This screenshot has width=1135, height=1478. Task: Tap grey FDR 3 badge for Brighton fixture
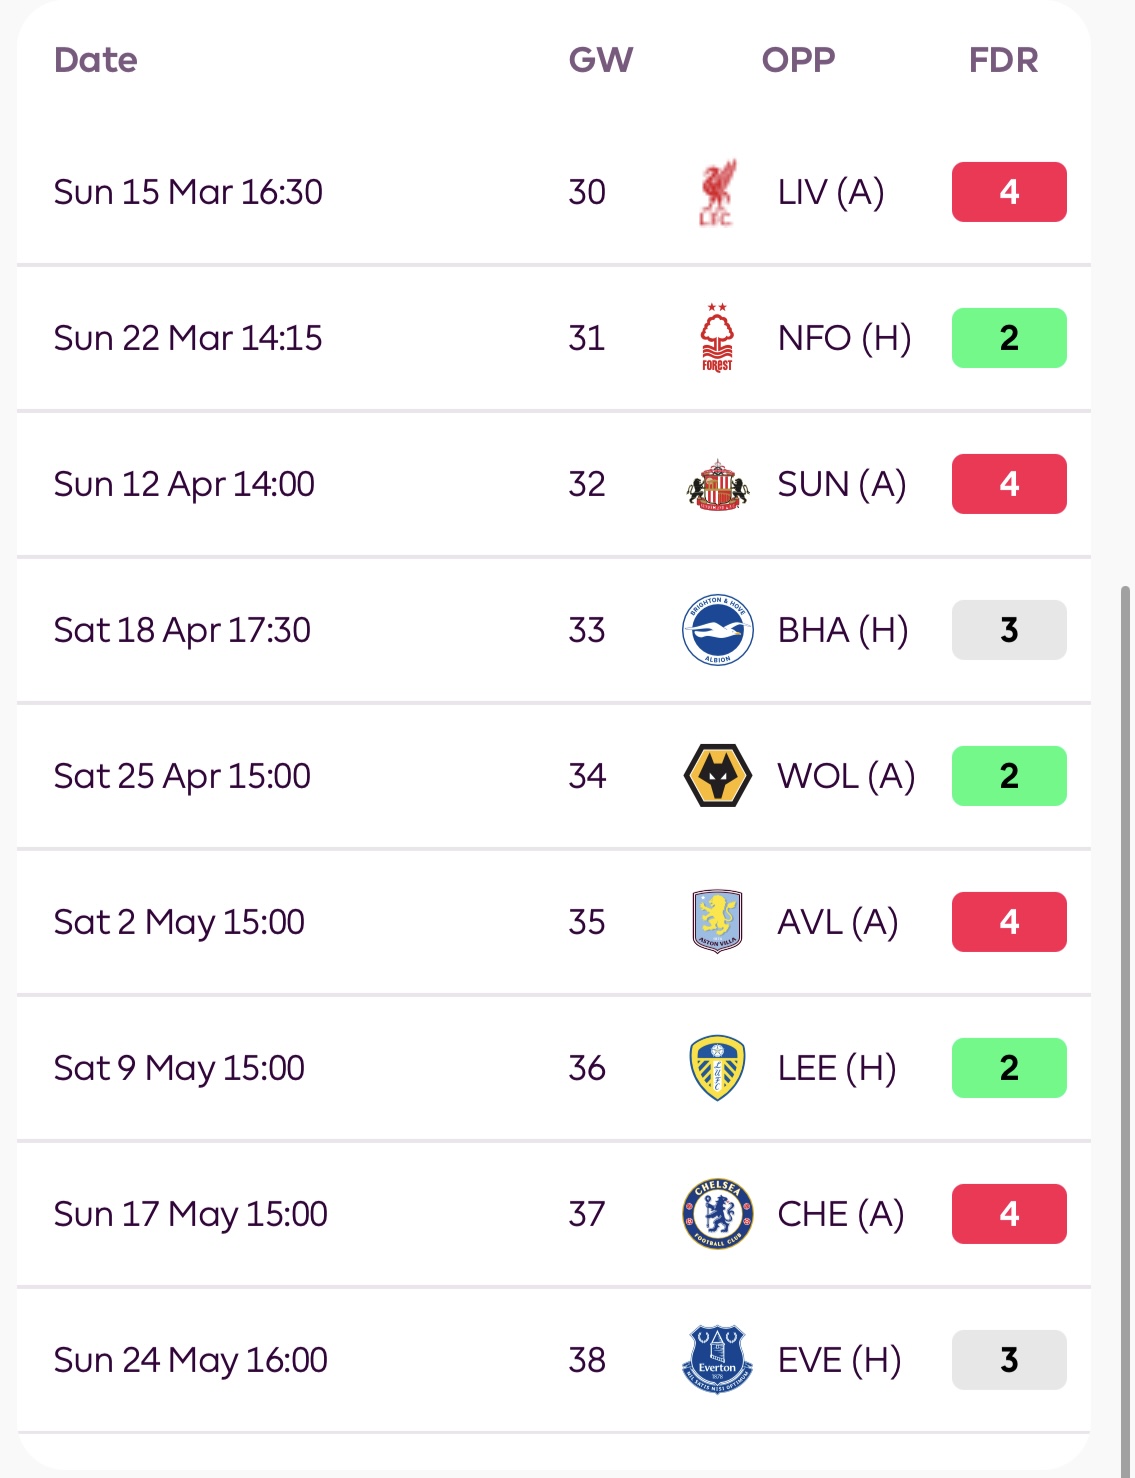pyautogui.click(x=1009, y=630)
